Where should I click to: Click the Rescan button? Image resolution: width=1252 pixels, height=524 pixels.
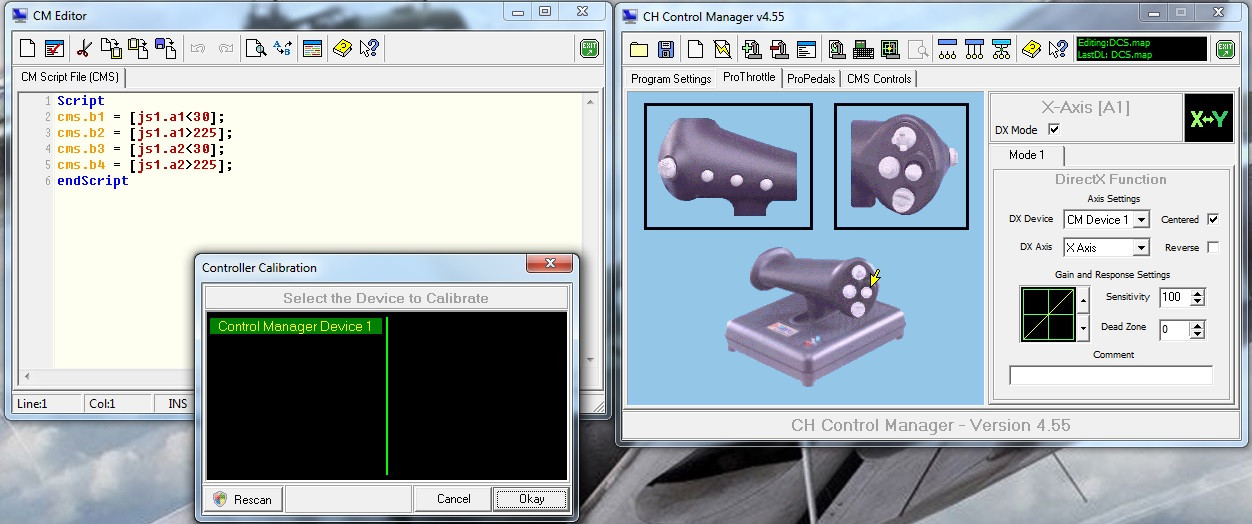click(x=245, y=499)
